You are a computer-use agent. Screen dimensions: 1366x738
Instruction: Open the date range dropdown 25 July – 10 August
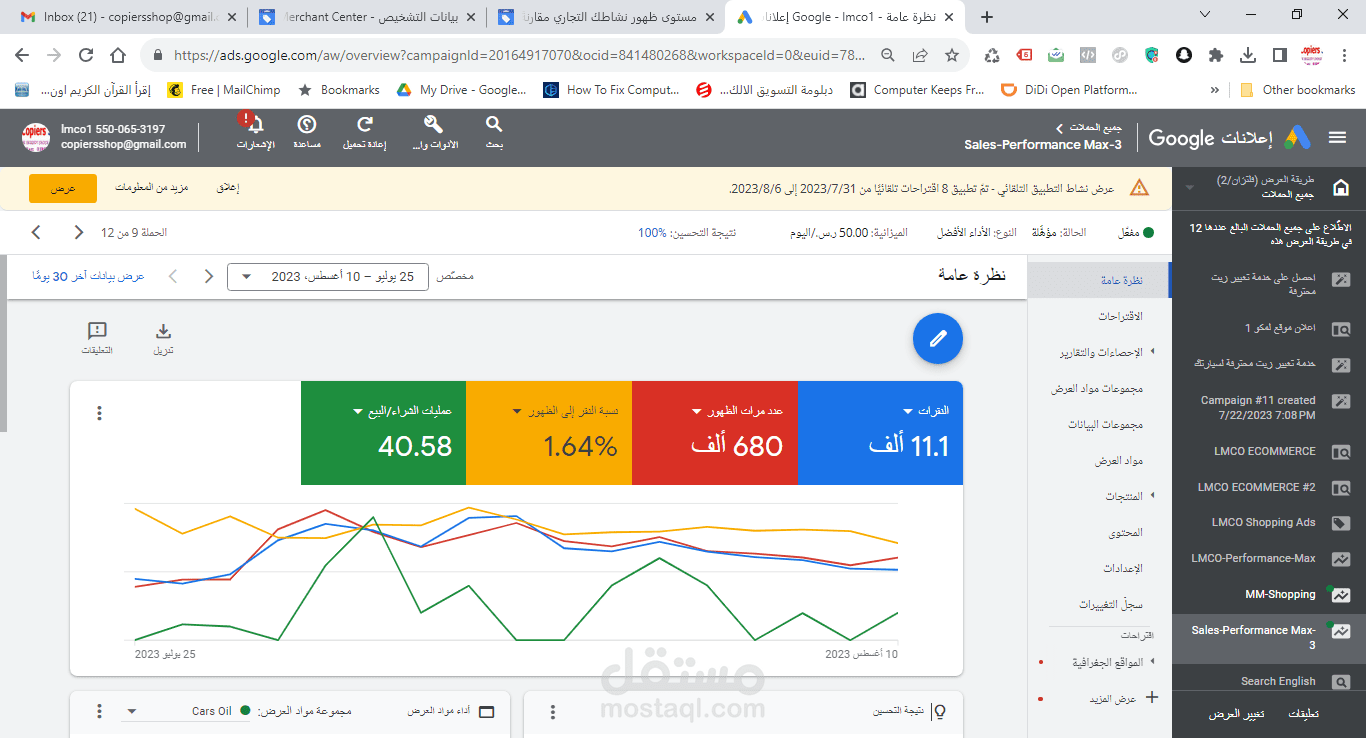[x=328, y=276]
